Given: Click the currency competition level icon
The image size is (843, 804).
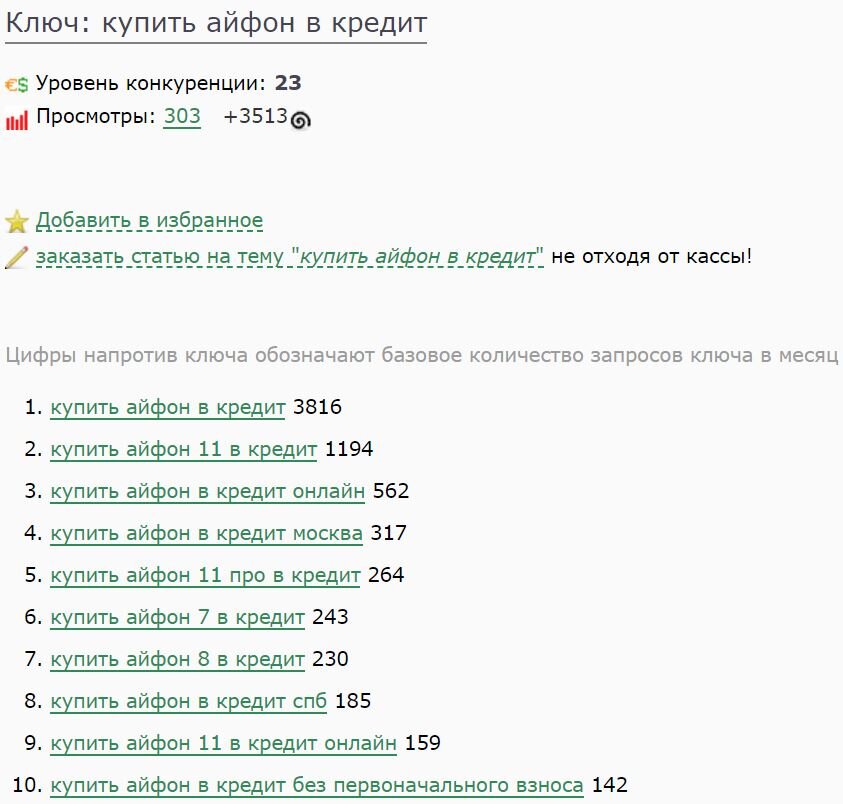Looking at the screenshot, I should coord(16,84).
